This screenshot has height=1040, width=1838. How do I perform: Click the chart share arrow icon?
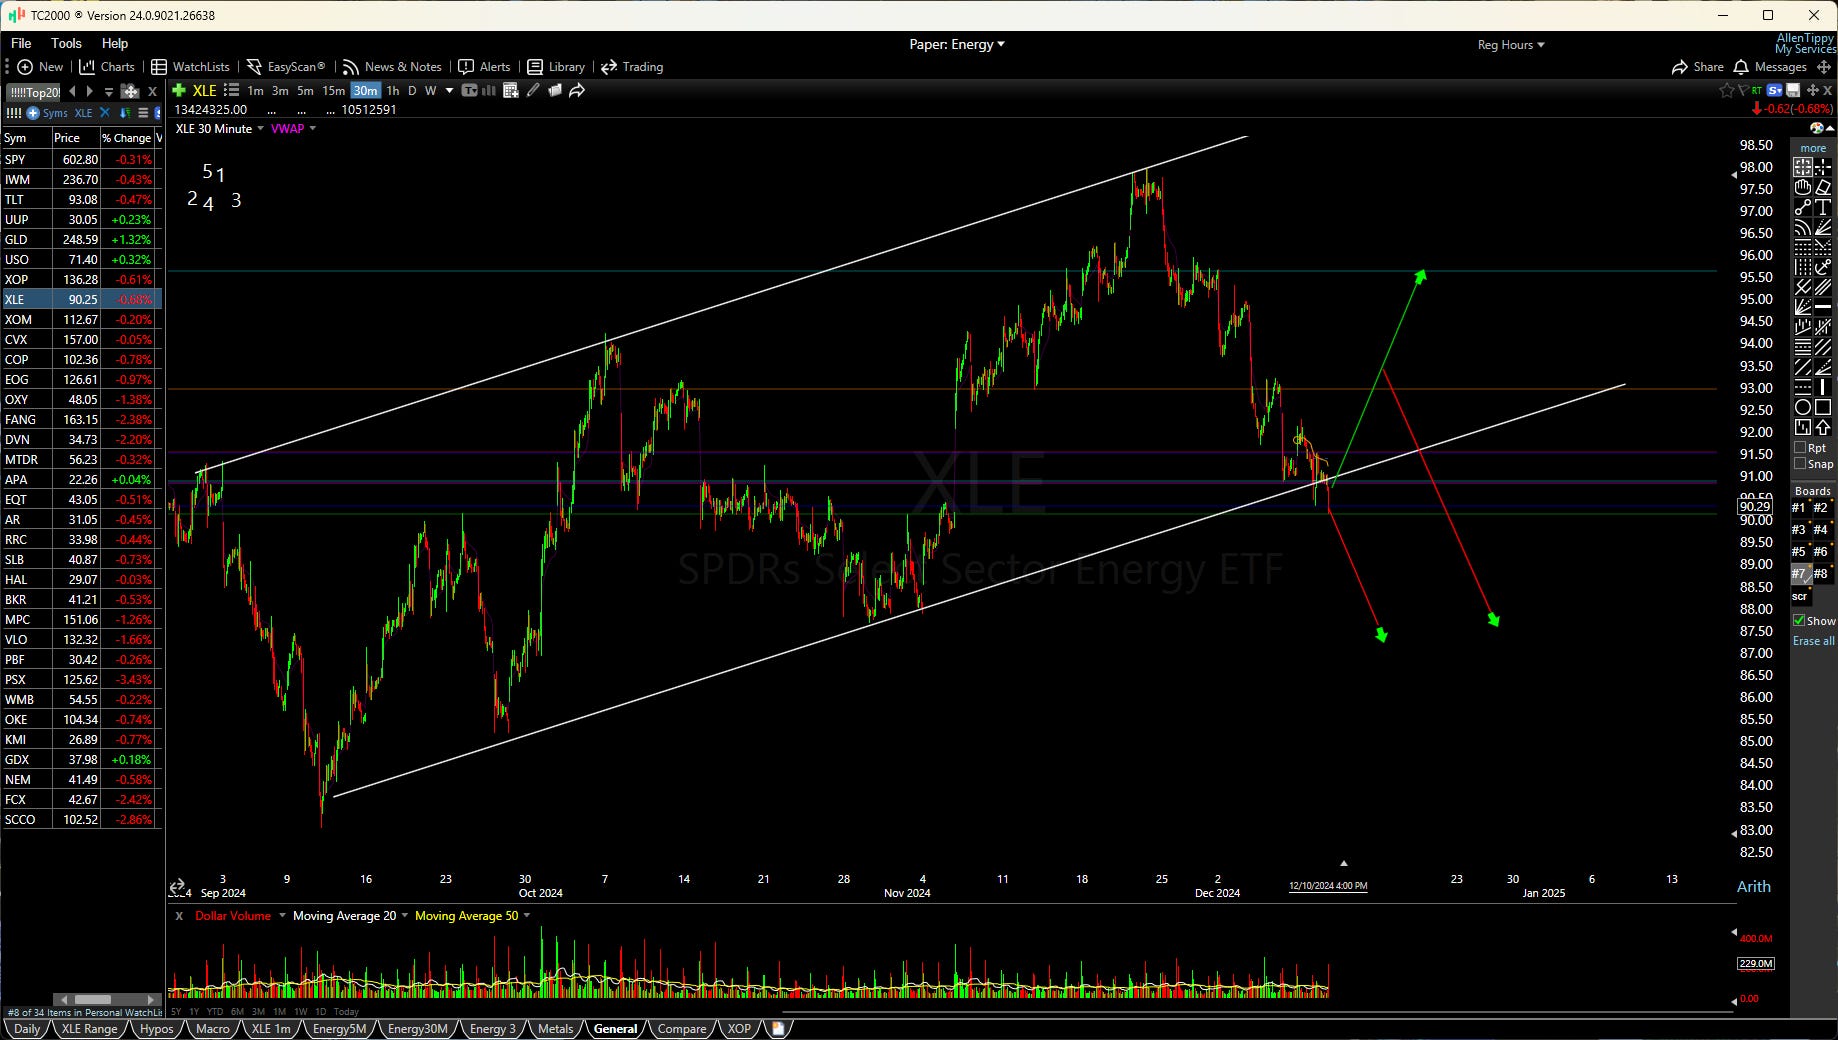[x=577, y=90]
